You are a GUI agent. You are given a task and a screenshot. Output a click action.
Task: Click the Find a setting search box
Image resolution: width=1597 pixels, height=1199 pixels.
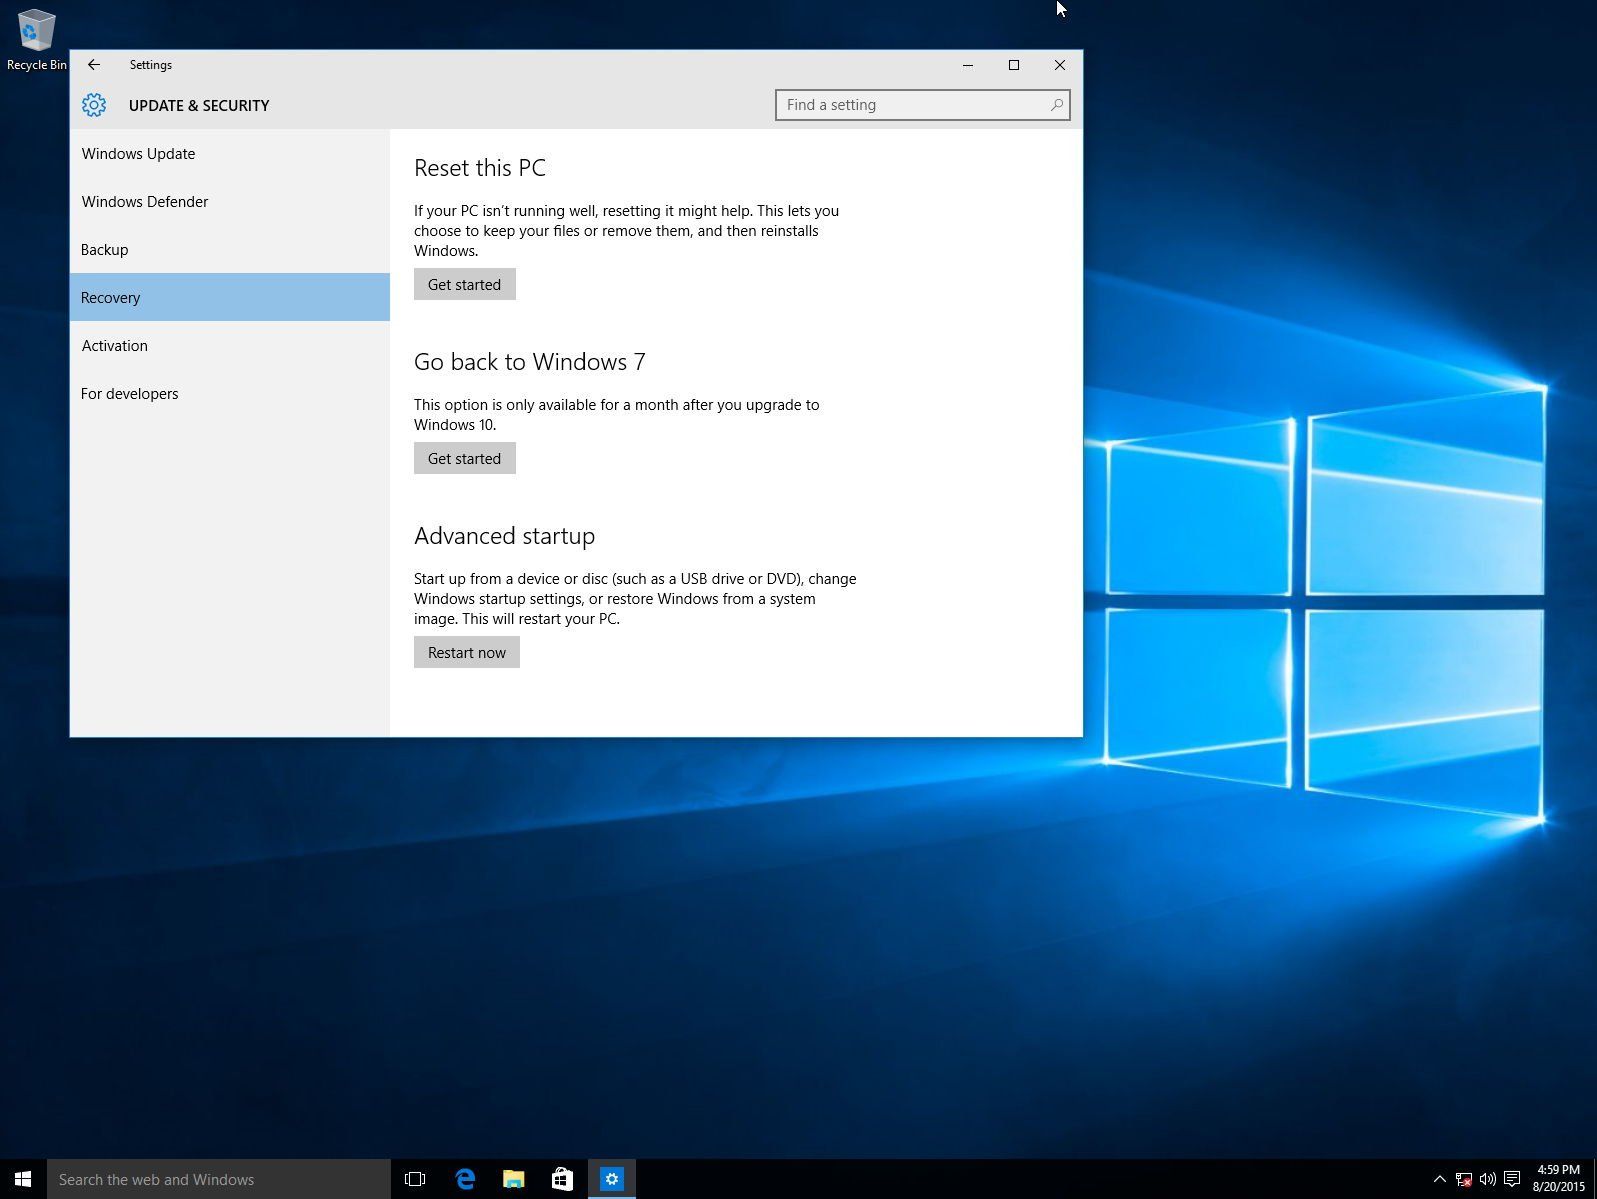(x=912, y=105)
